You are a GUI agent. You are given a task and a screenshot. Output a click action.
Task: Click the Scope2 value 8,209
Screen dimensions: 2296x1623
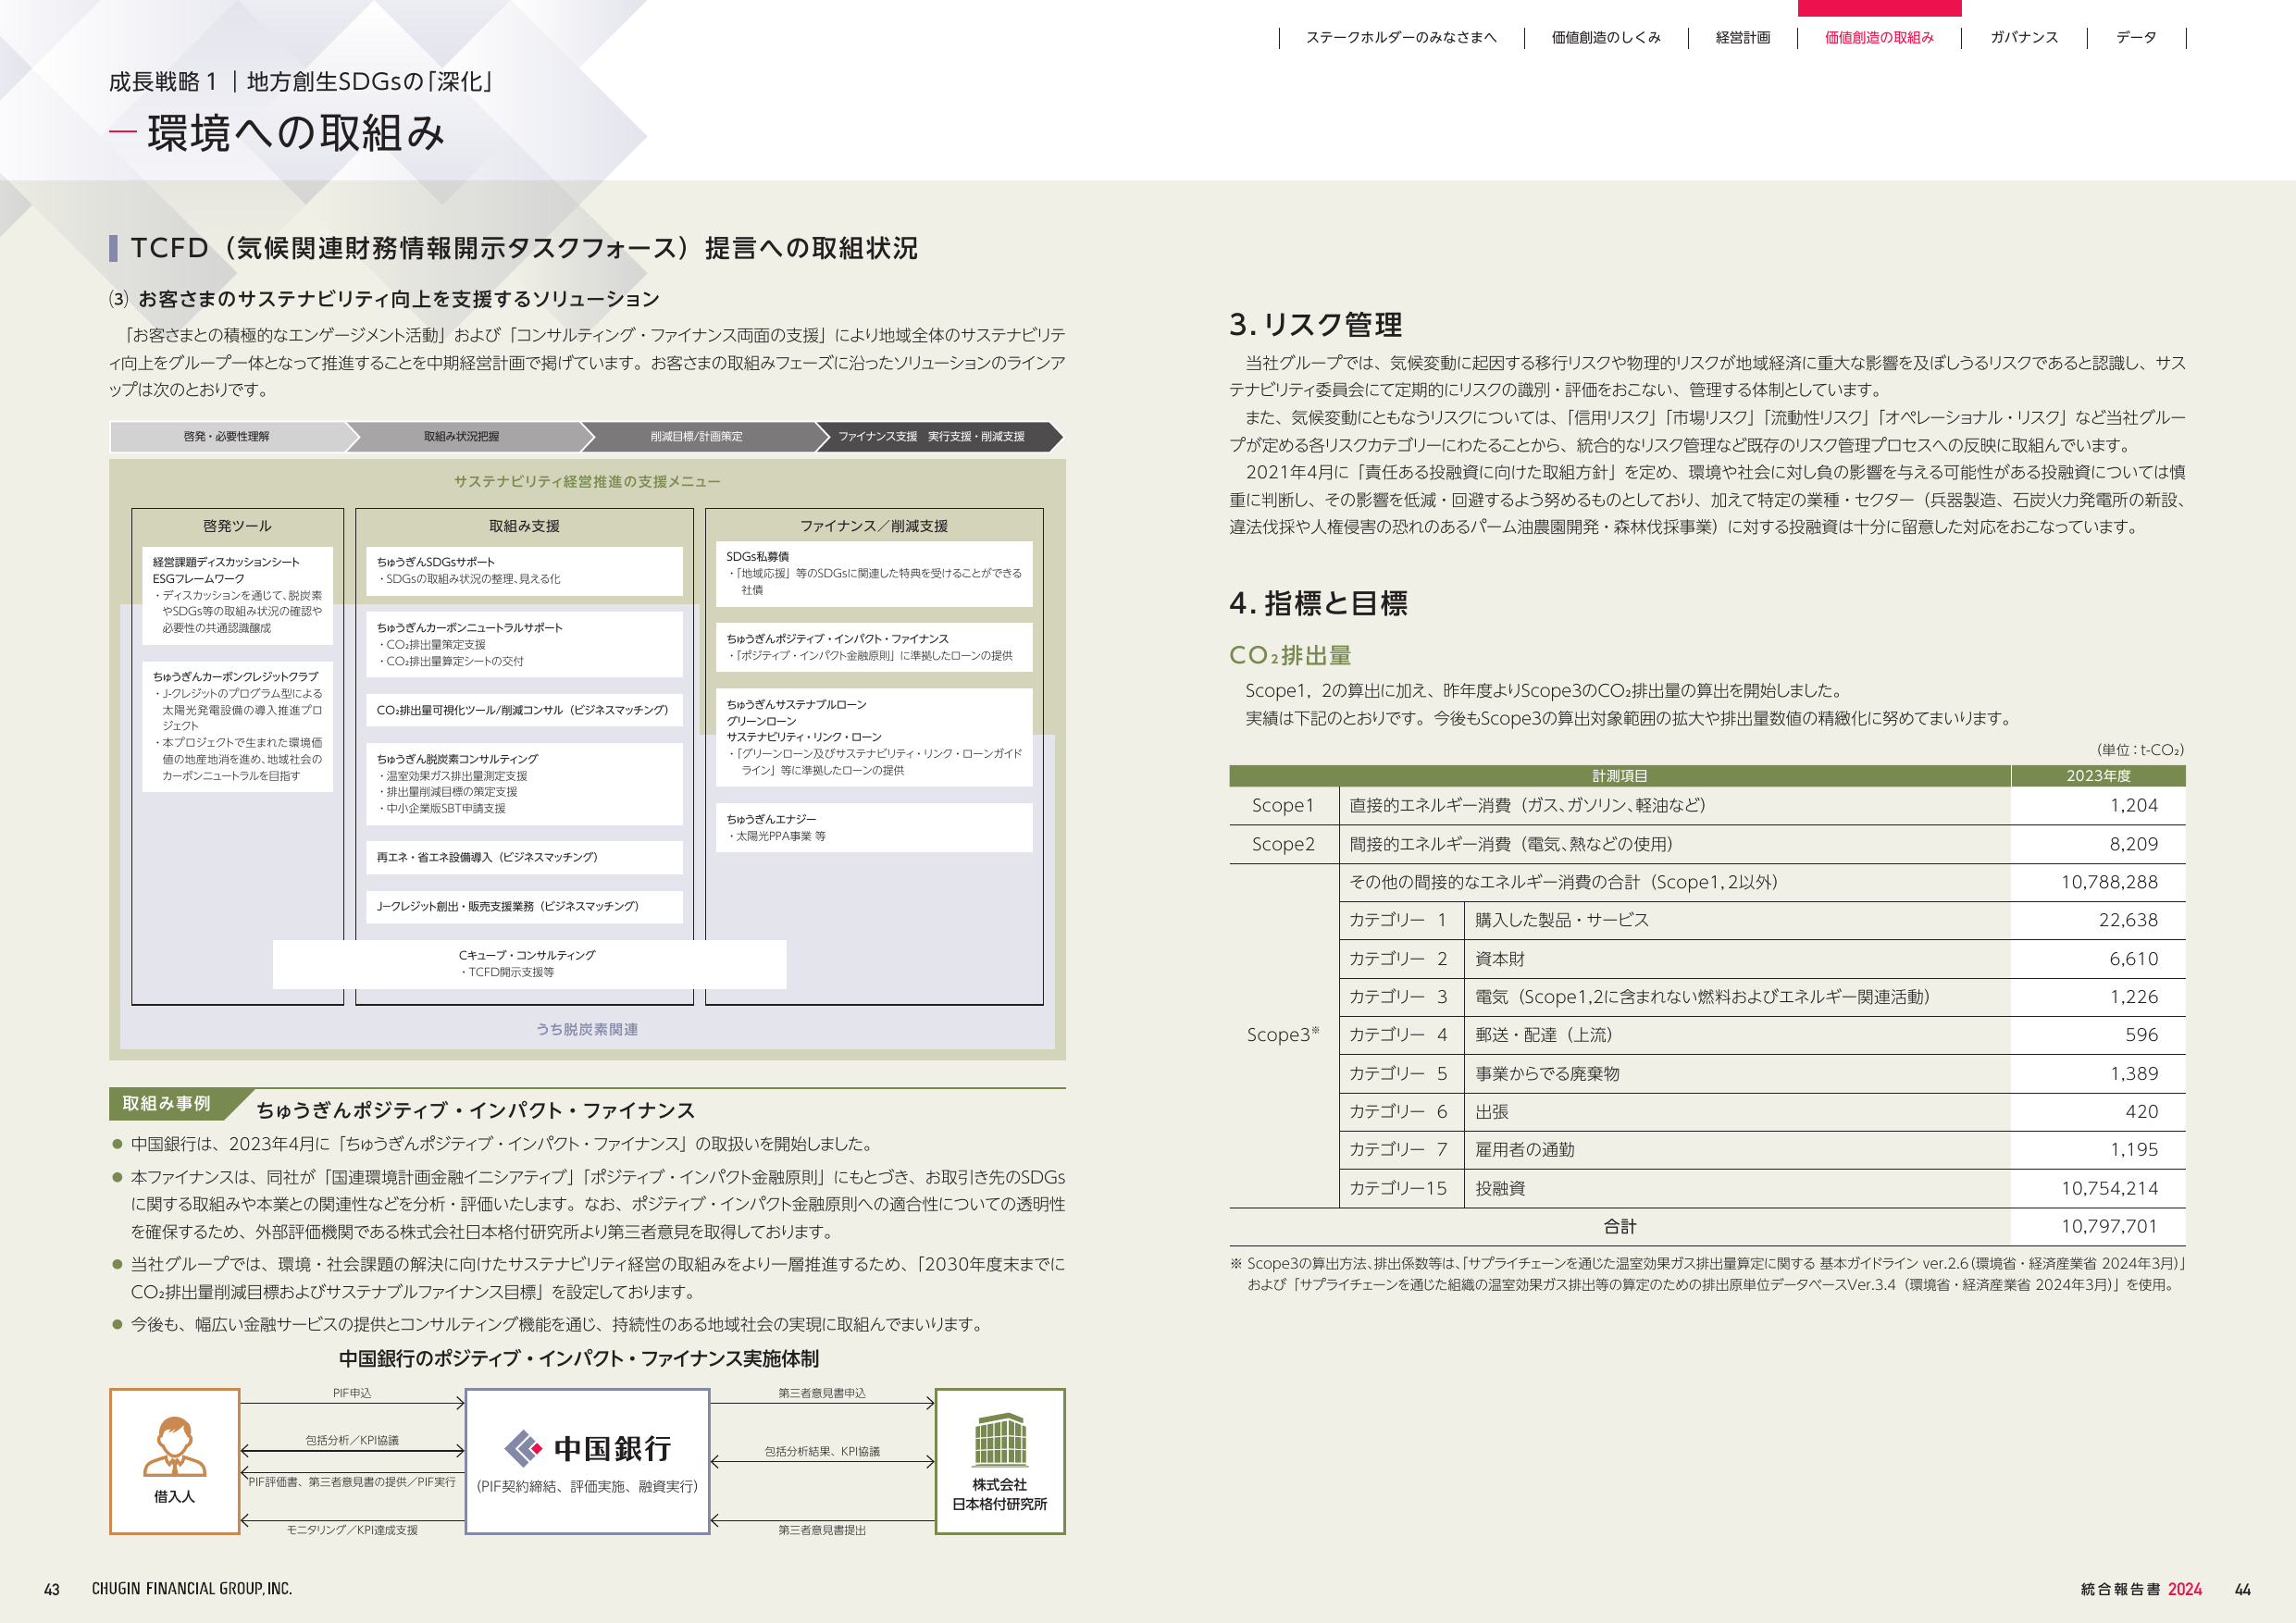[x=2133, y=845]
